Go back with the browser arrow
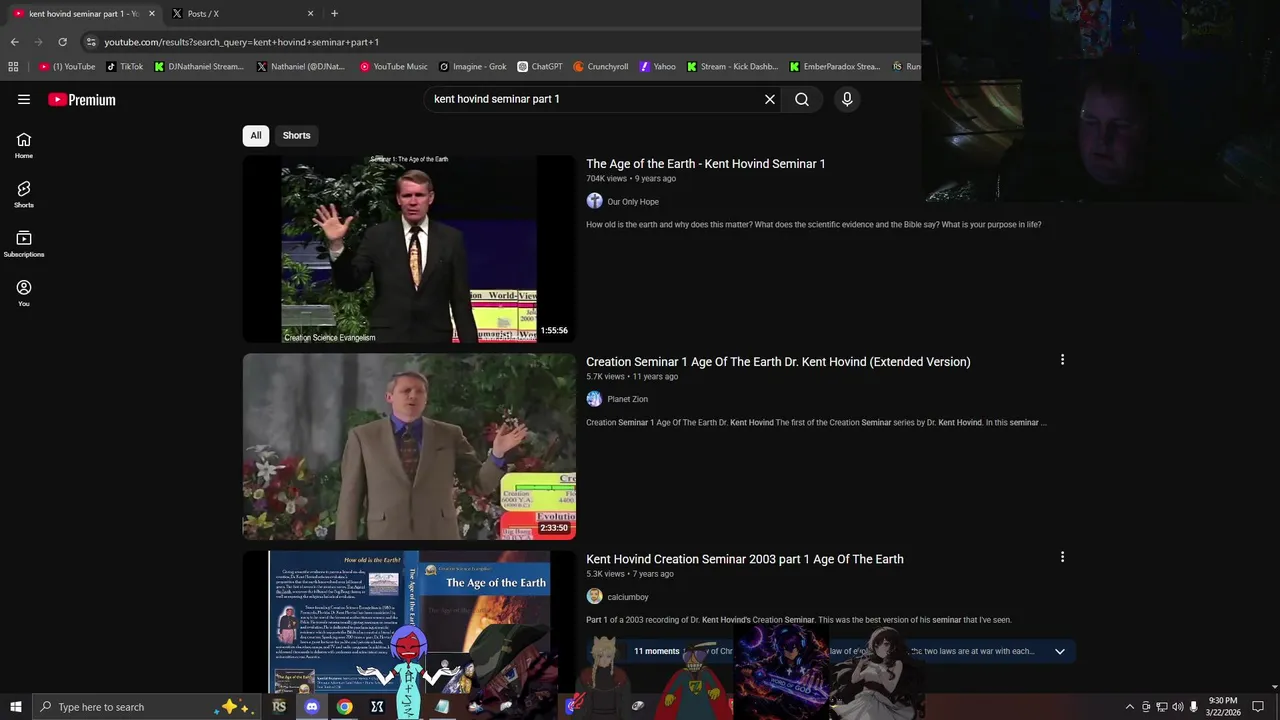 [x=14, y=42]
